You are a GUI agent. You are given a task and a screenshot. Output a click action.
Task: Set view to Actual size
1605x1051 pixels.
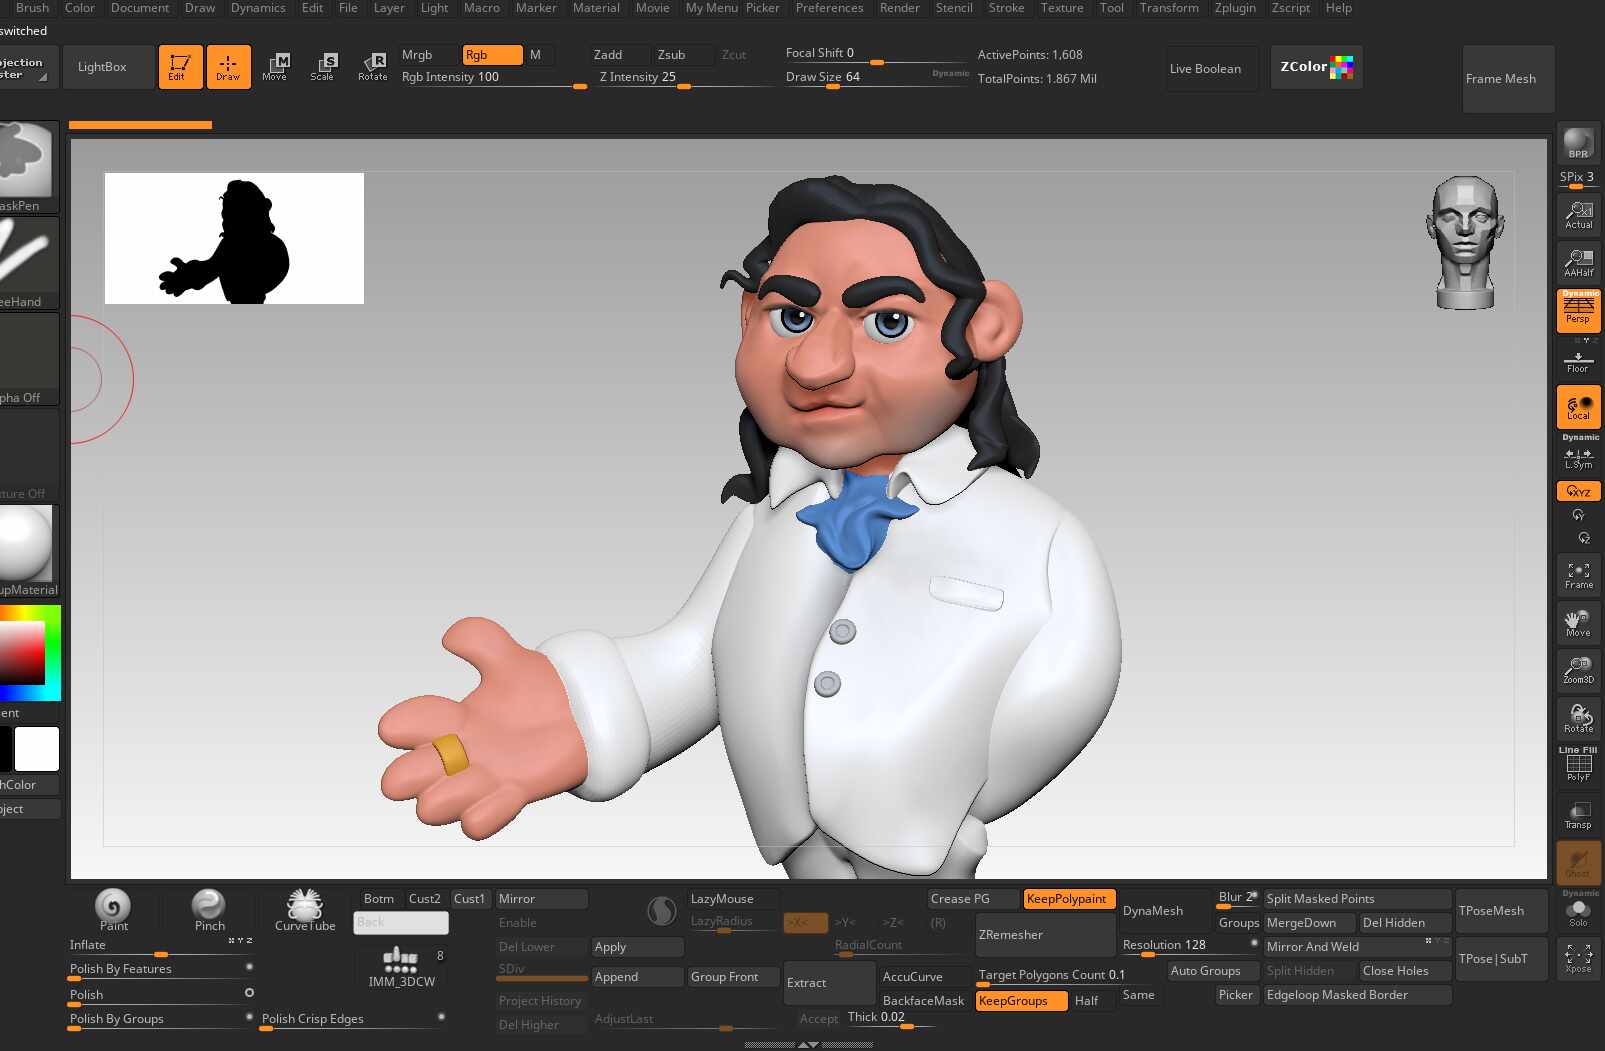click(x=1578, y=214)
